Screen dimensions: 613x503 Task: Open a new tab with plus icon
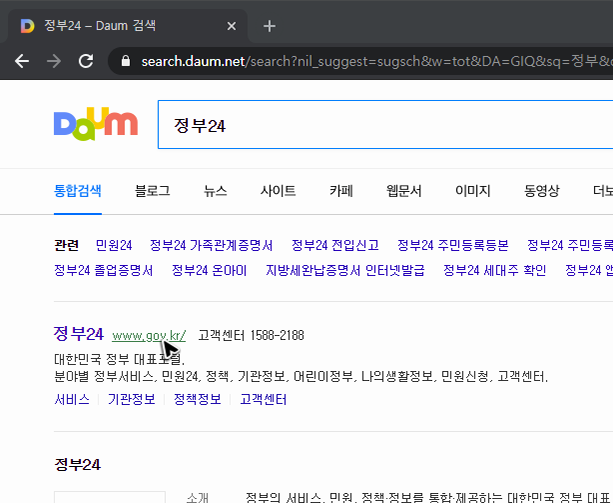269,26
